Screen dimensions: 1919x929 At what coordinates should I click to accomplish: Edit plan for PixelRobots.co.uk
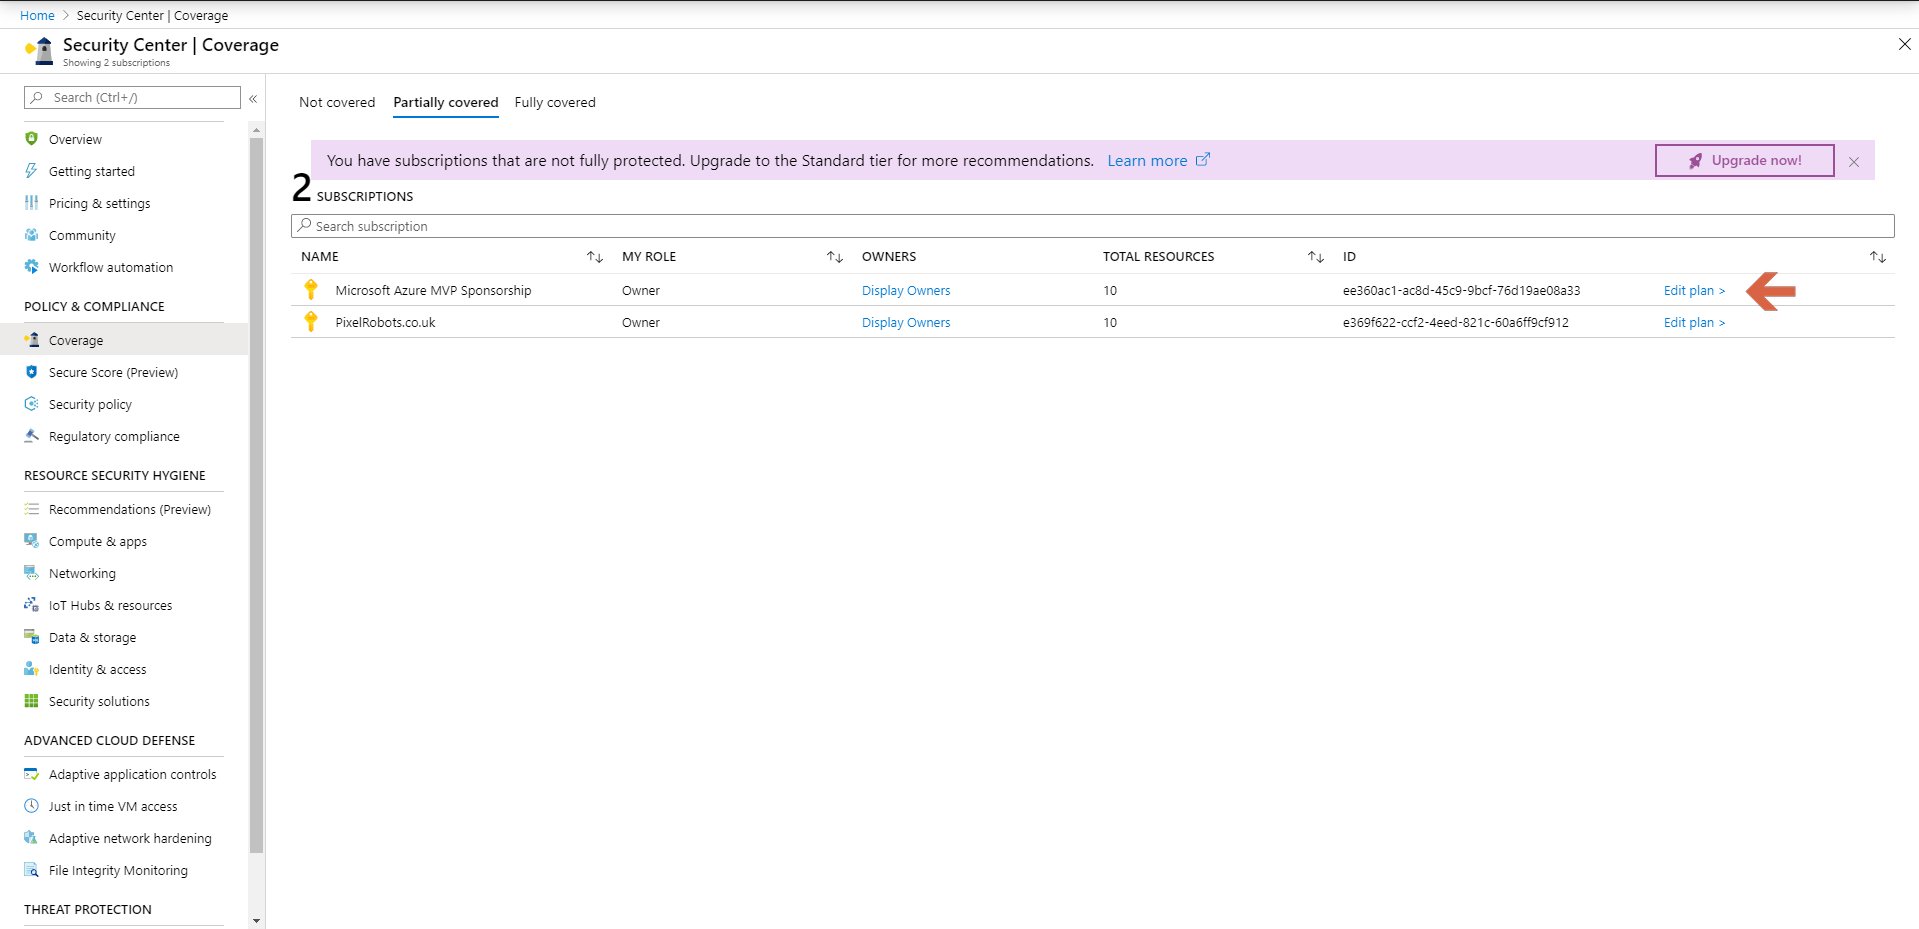pos(1694,322)
